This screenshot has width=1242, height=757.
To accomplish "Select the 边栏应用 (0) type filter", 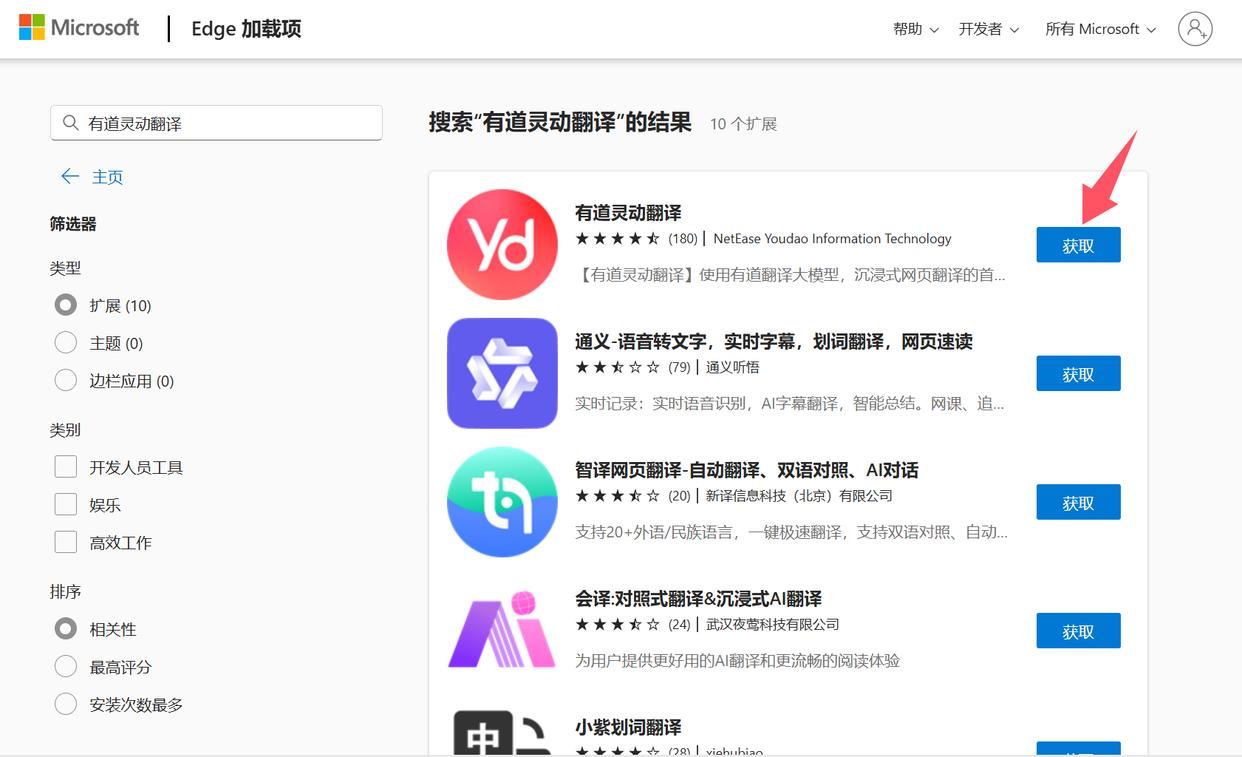I will (66, 381).
